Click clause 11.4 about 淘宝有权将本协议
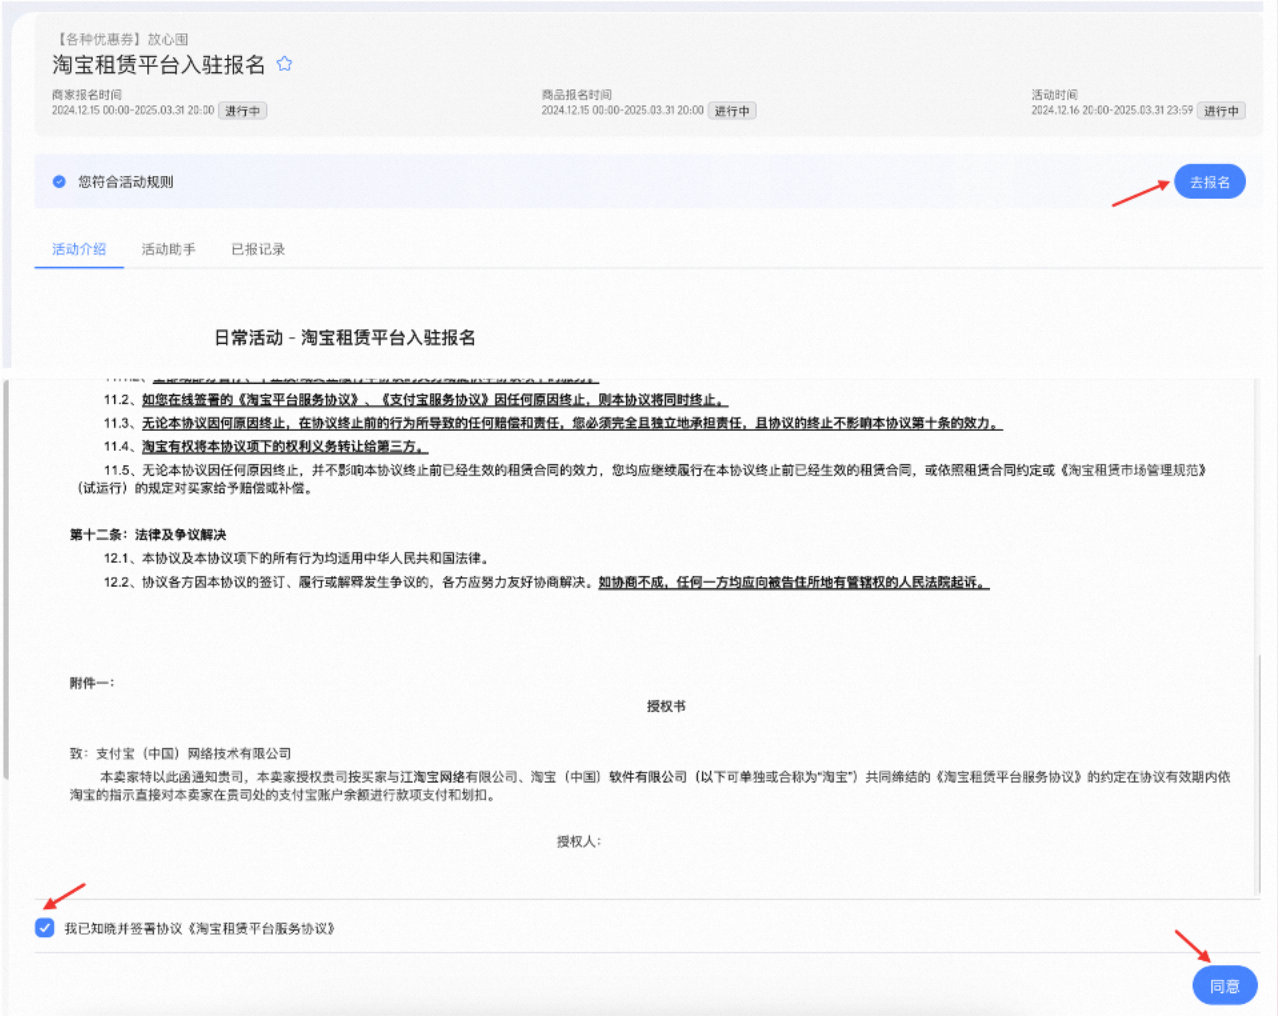The width and height of the screenshot is (1278, 1016). point(266,447)
